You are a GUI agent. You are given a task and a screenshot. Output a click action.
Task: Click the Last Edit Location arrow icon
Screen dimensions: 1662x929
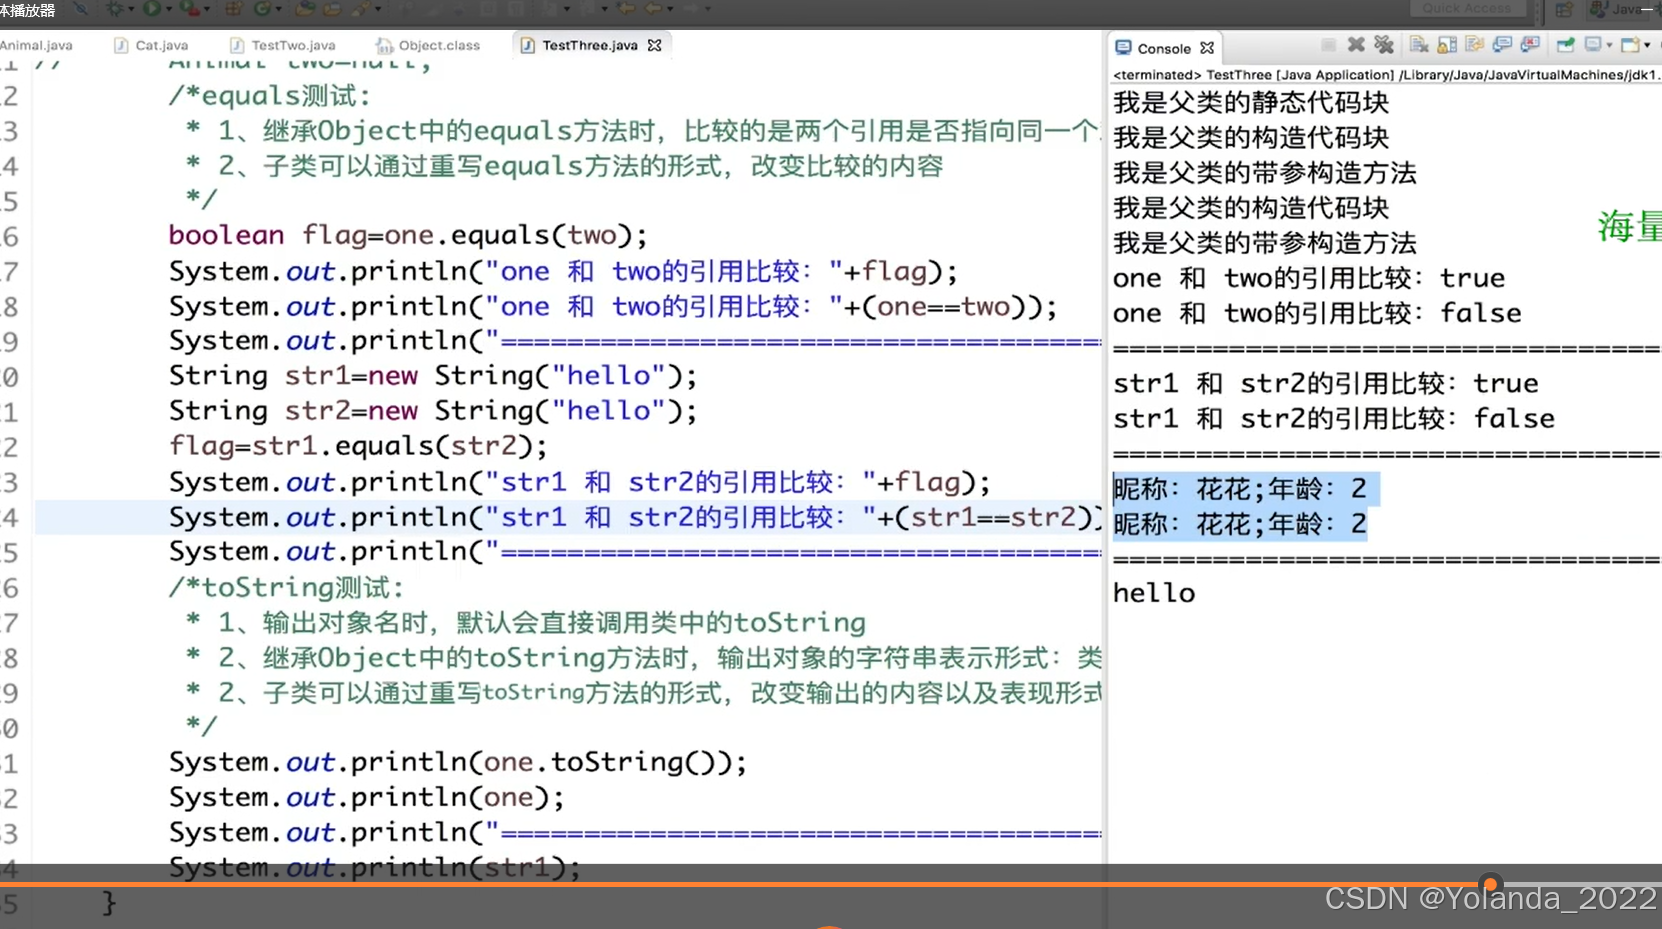(627, 8)
